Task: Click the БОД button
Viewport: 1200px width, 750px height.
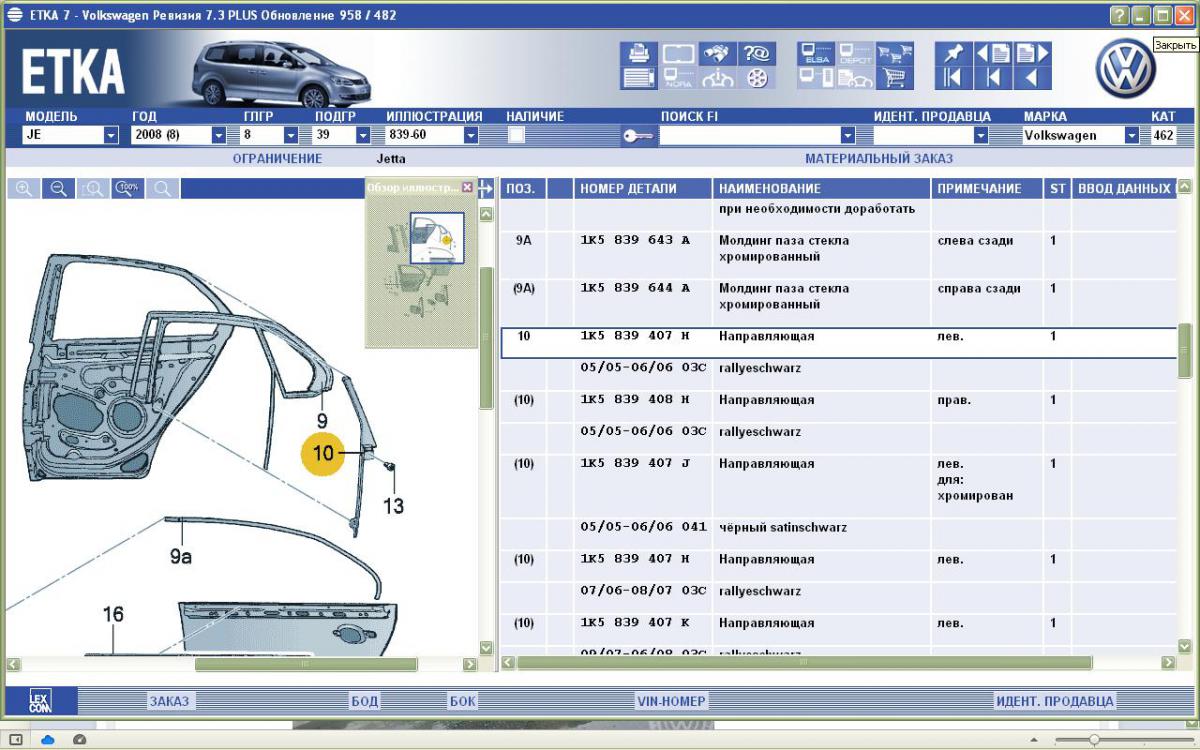Action: [x=365, y=701]
